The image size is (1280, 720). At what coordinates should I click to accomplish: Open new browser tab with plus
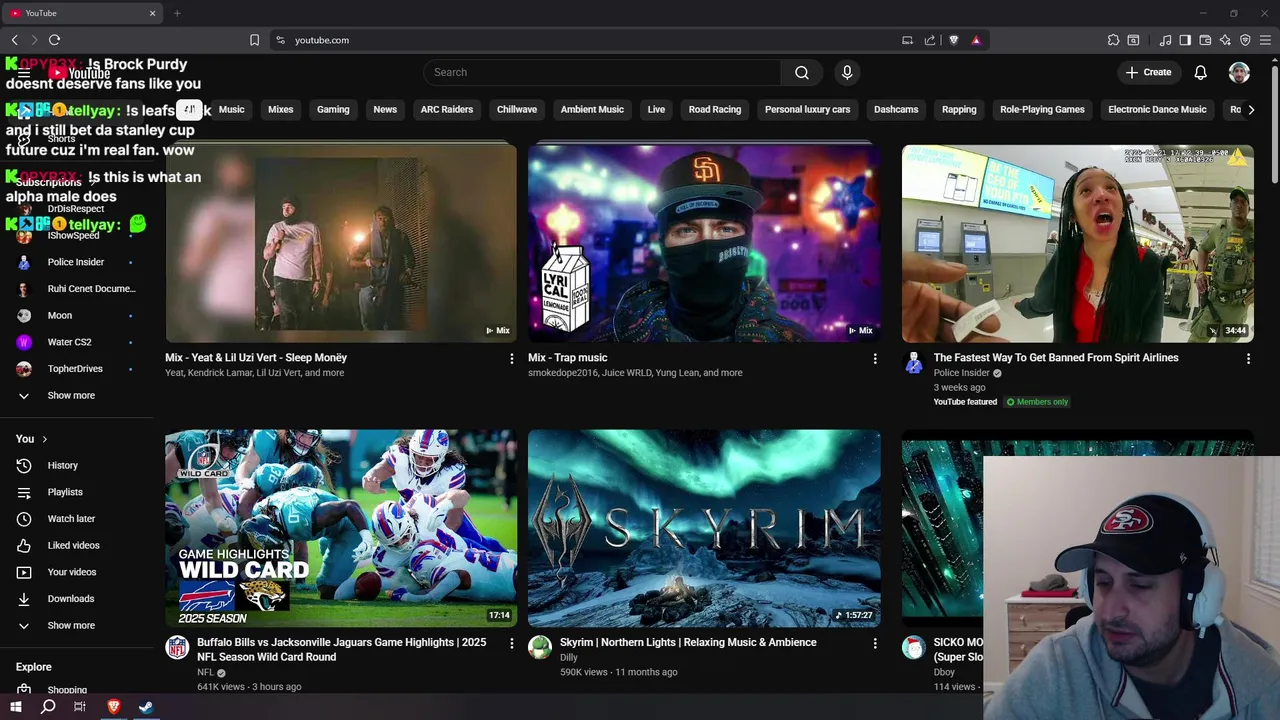click(x=177, y=13)
